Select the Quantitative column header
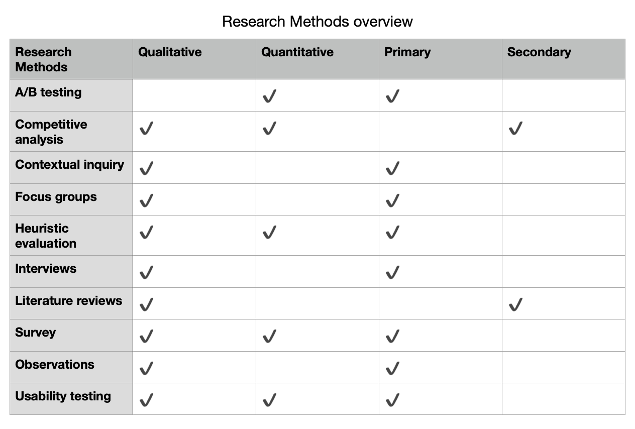 tap(297, 52)
